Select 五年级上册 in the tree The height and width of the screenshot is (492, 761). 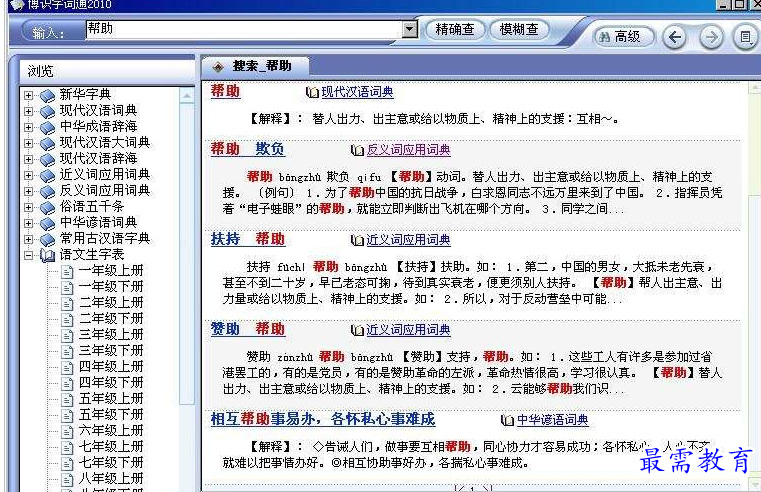pos(111,399)
